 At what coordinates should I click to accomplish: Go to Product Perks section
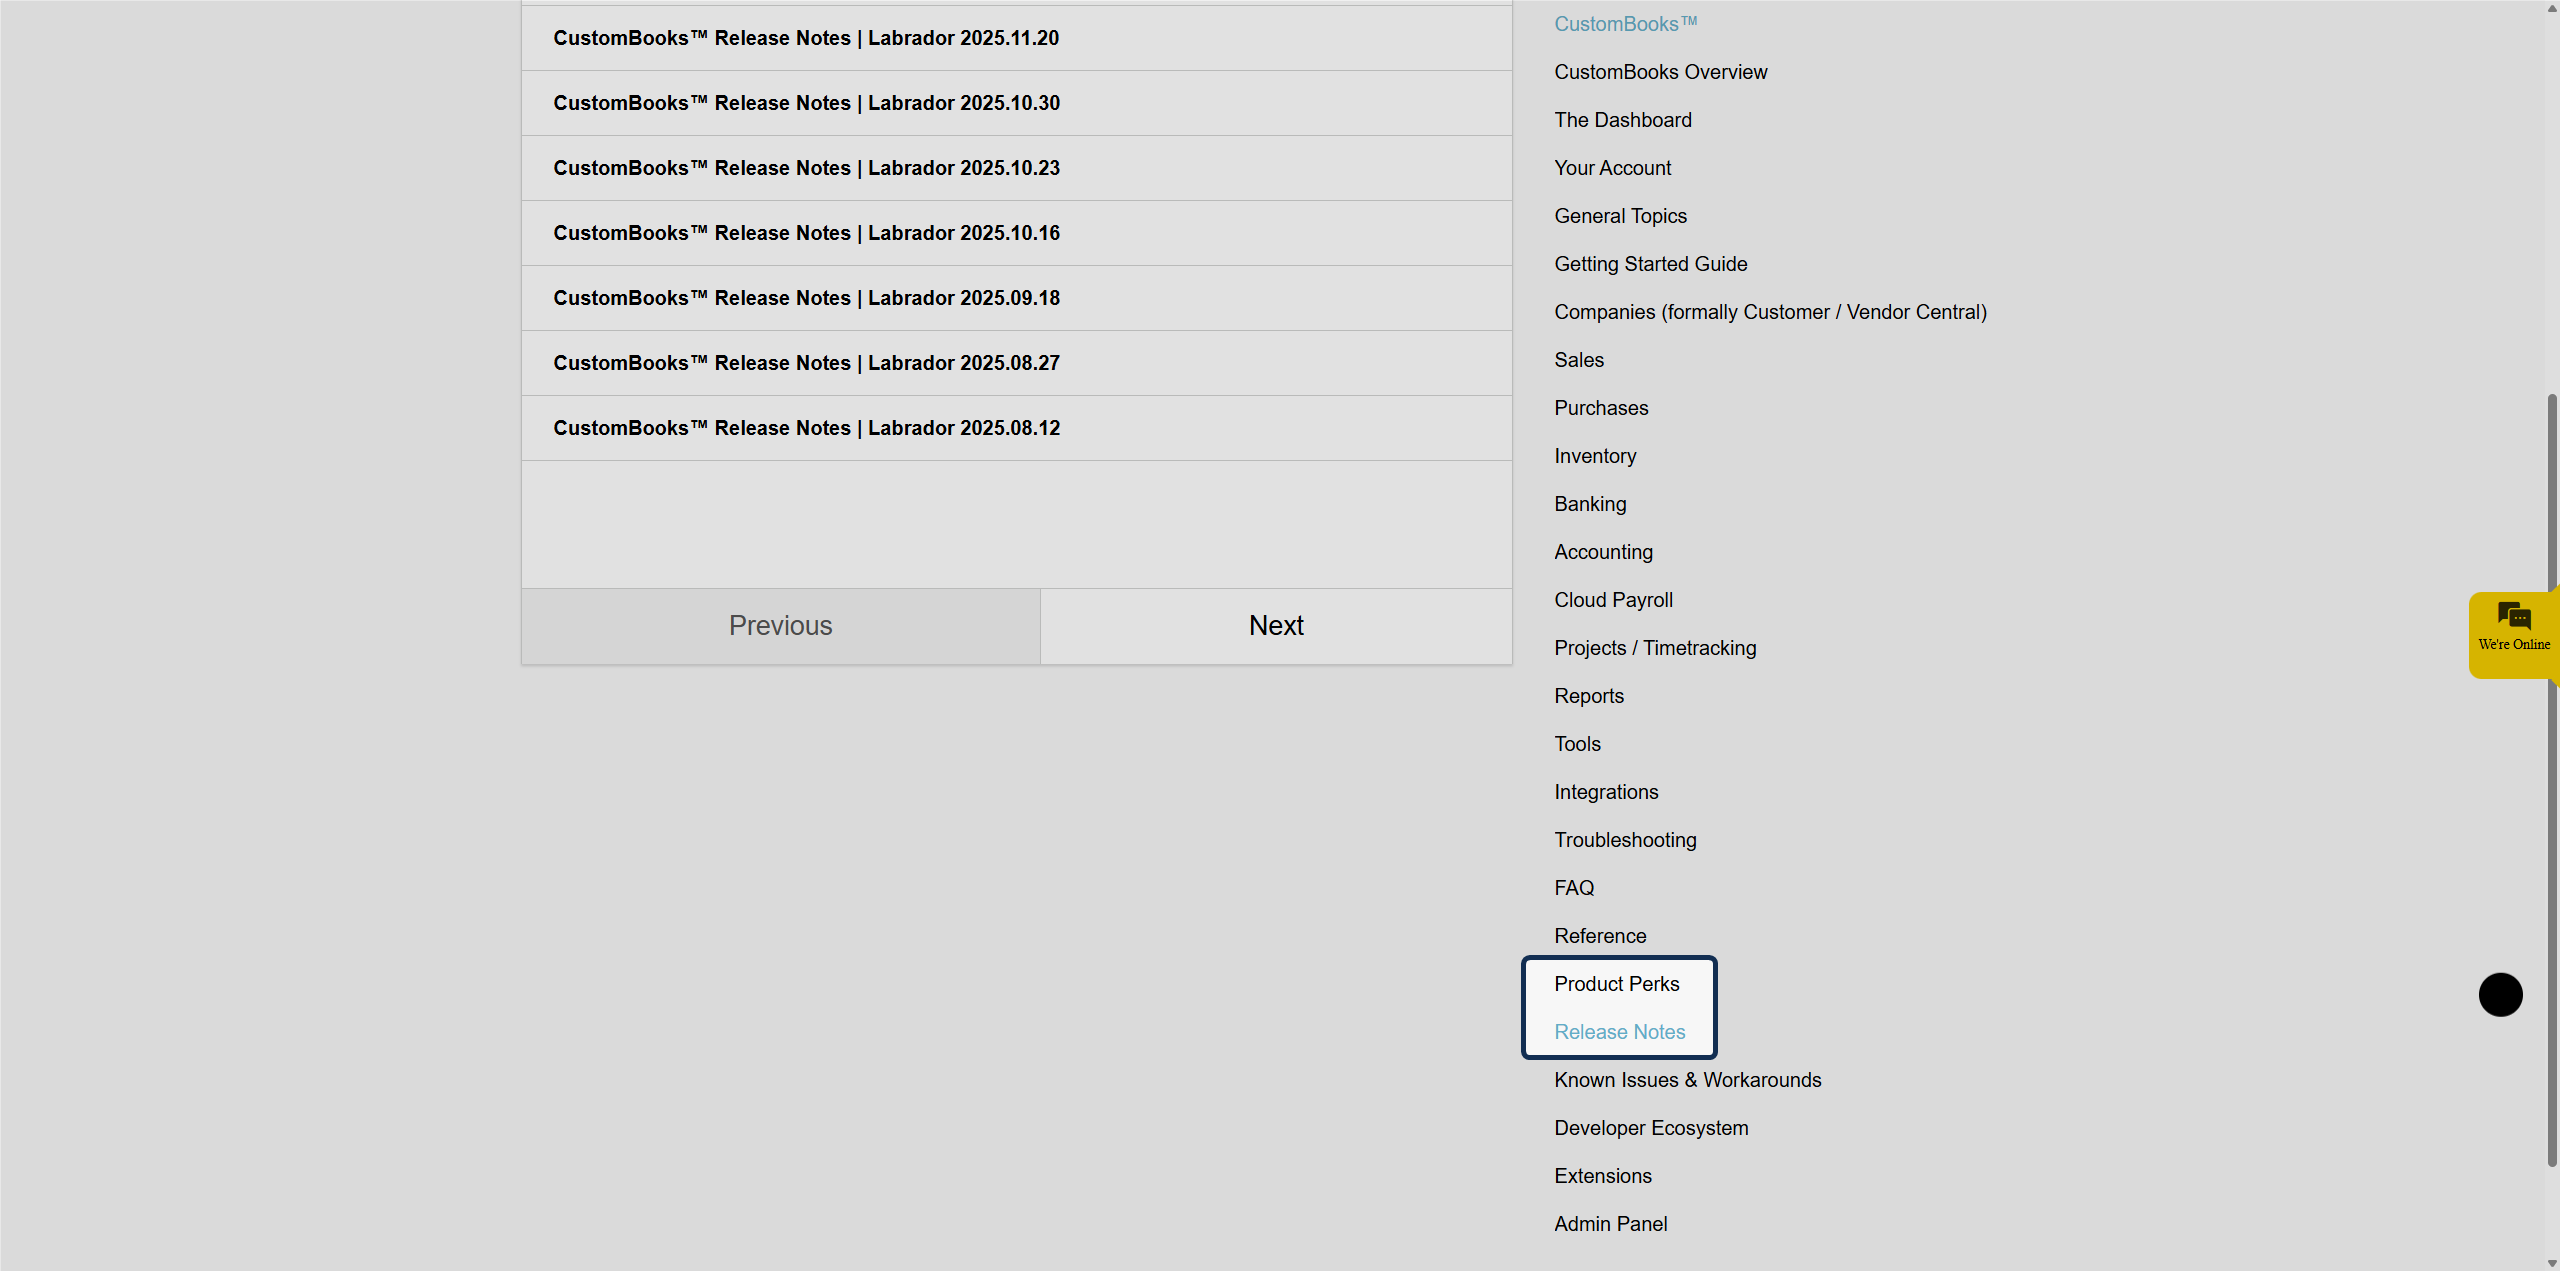coord(1616,984)
